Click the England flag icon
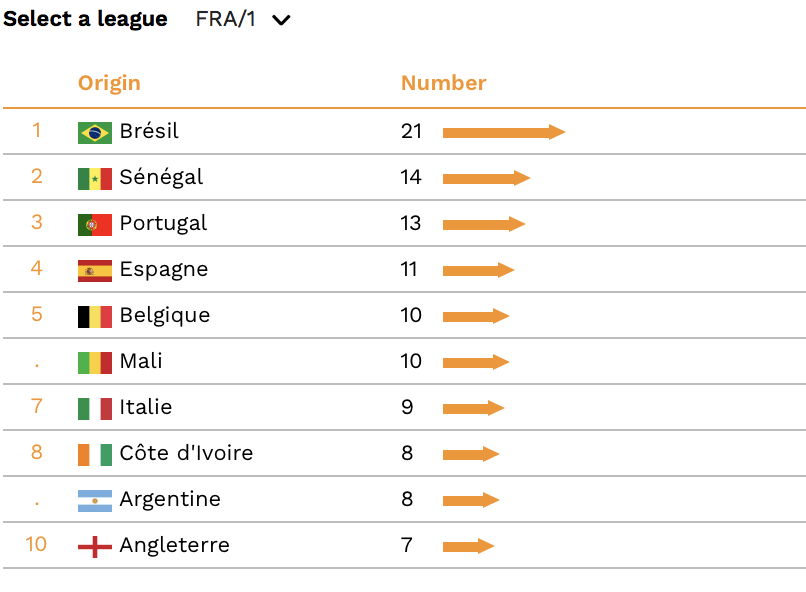 click(95, 547)
